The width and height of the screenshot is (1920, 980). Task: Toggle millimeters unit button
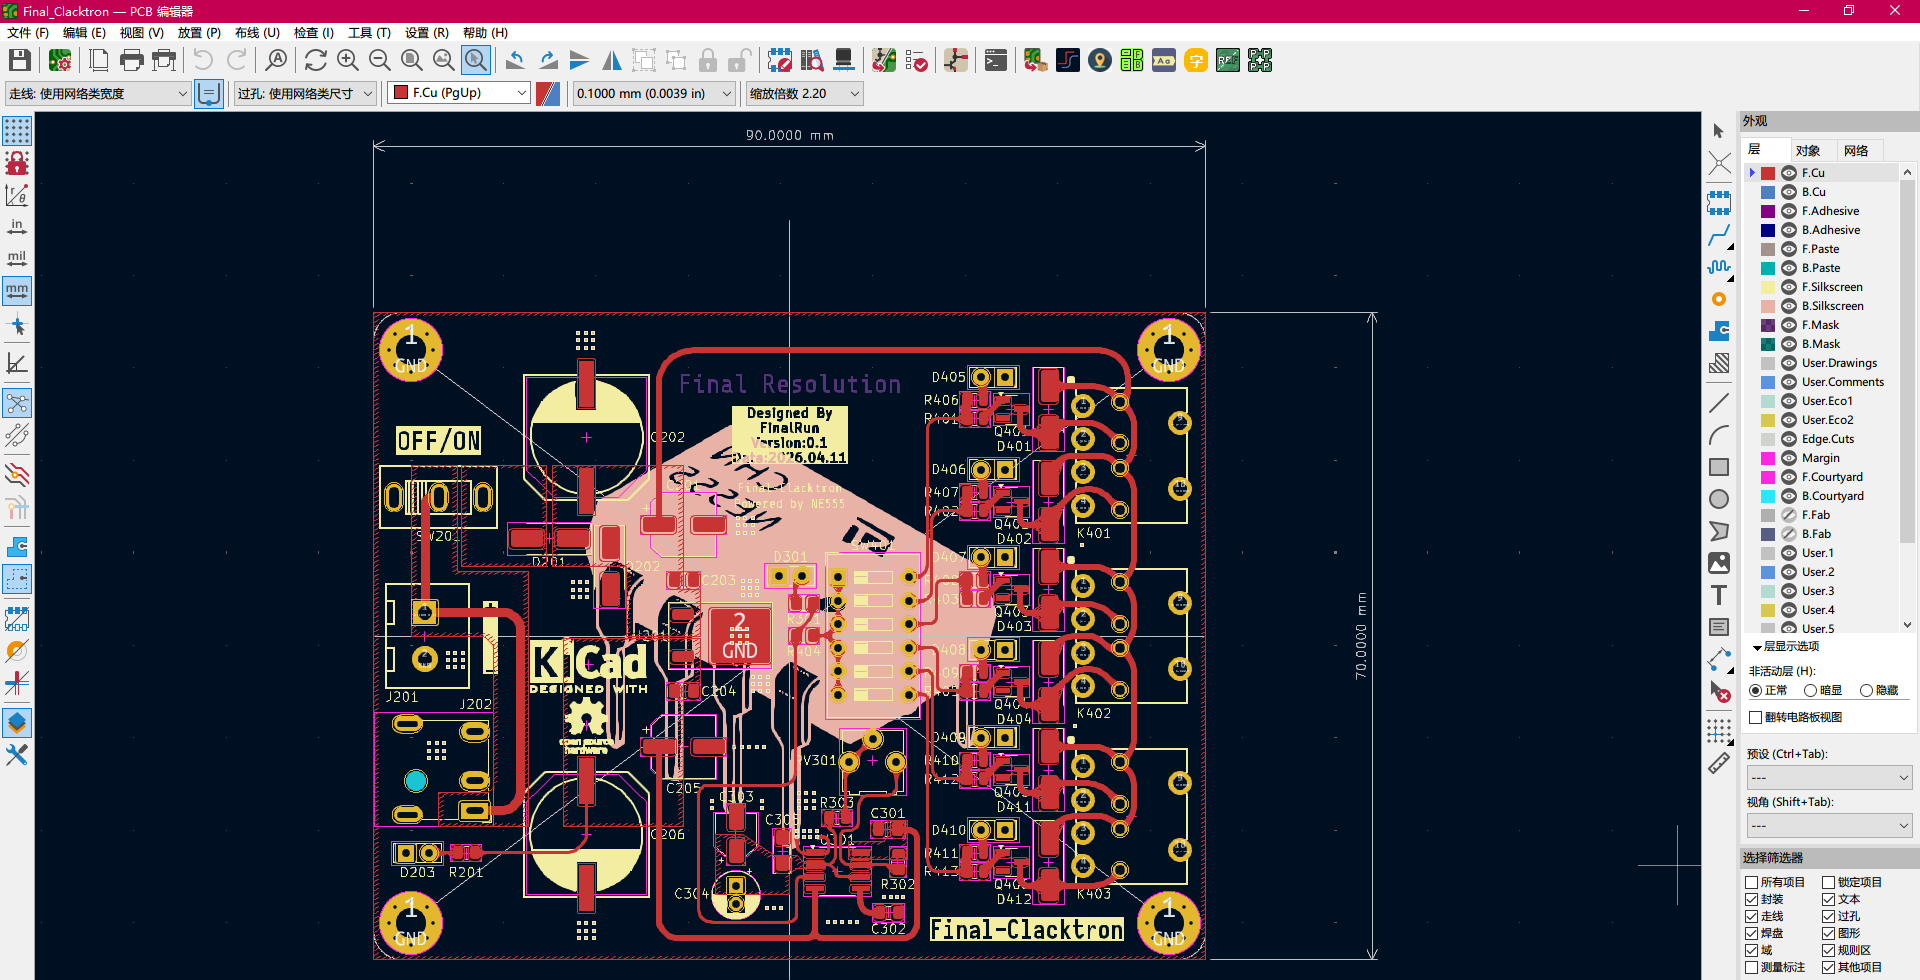coord(17,291)
